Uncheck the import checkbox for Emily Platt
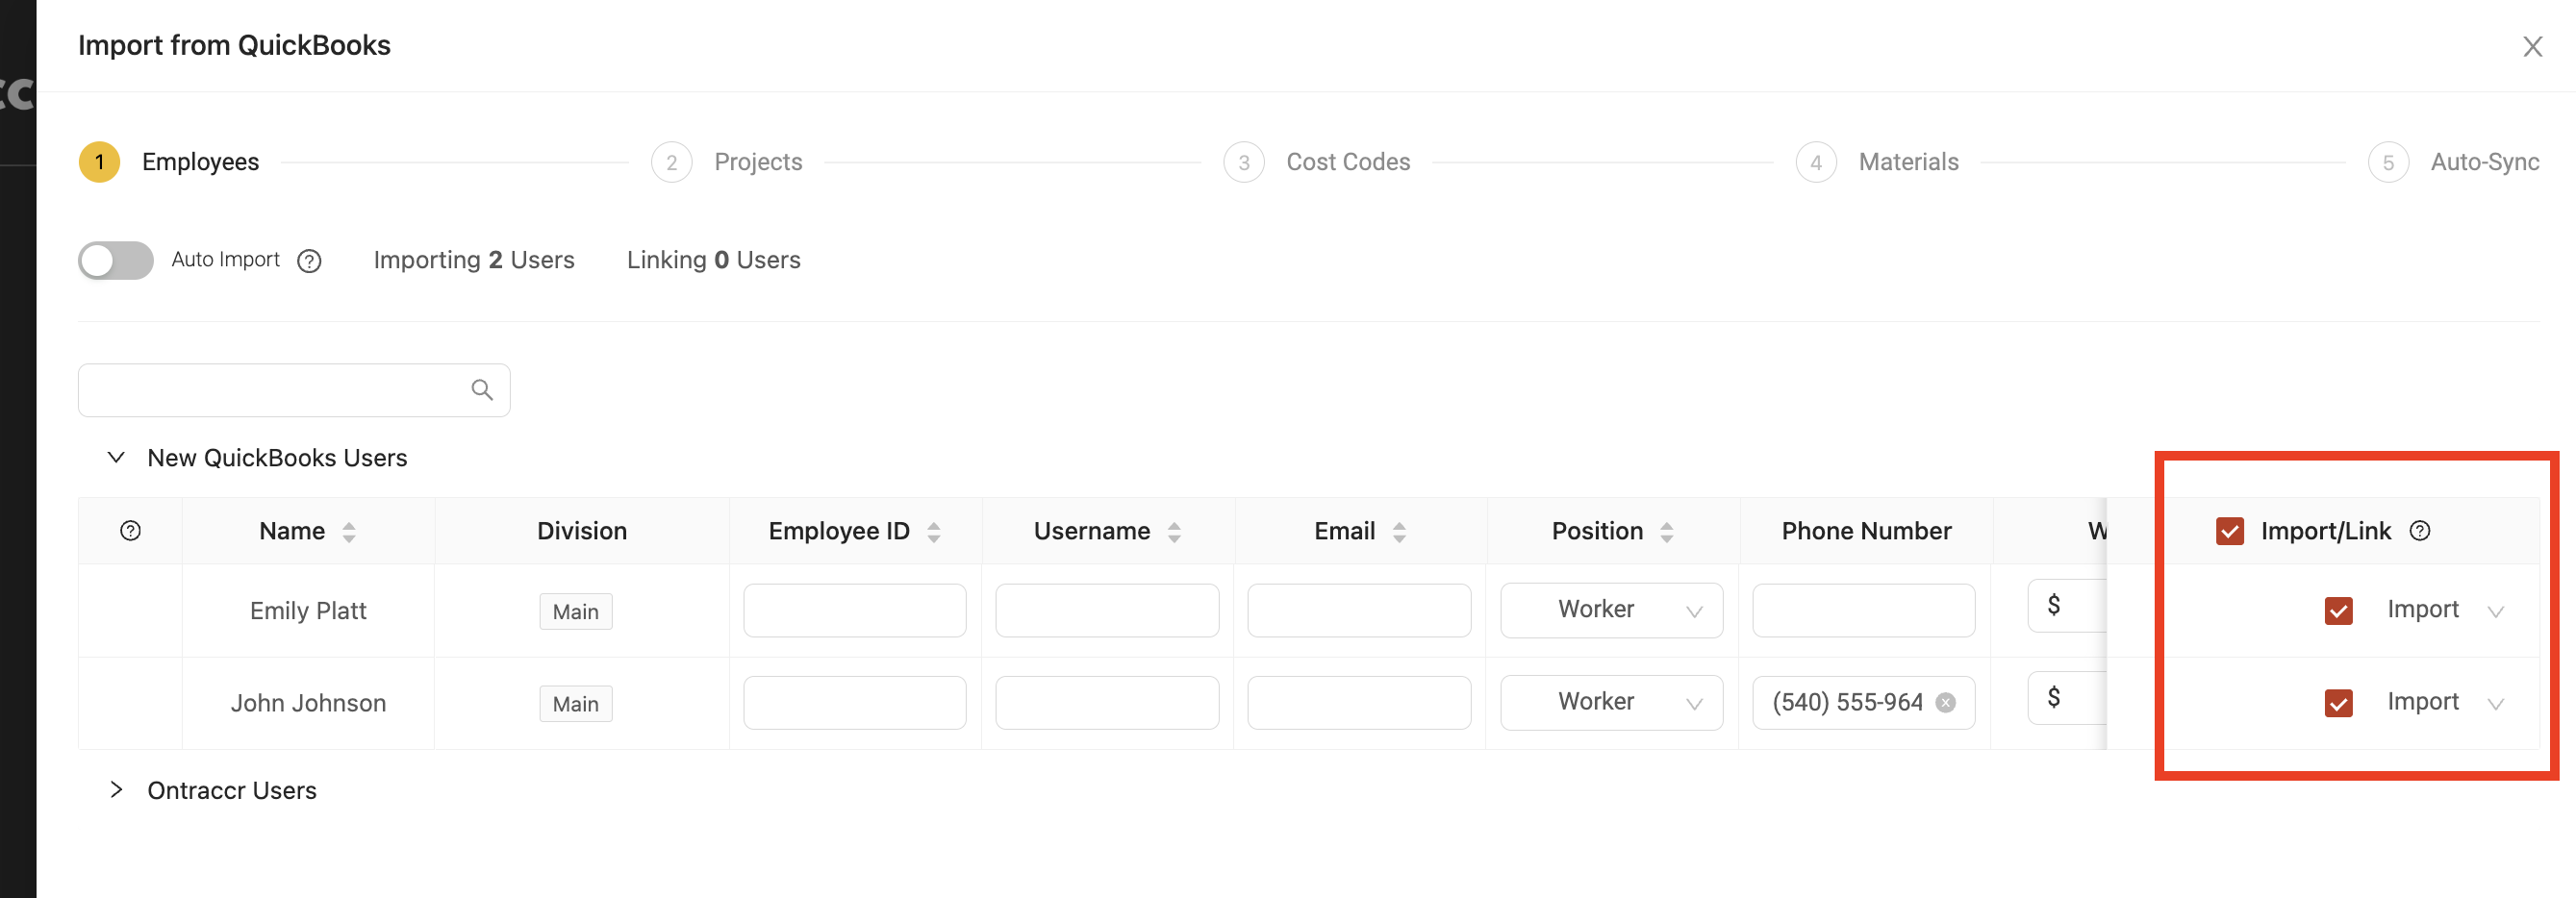2576x898 pixels. [2338, 611]
